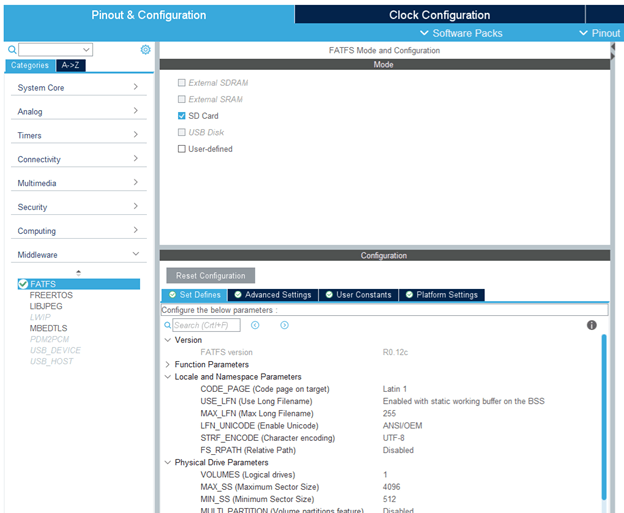Go to the next parameter search result
This screenshot has width=624, height=513.
click(284, 325)
